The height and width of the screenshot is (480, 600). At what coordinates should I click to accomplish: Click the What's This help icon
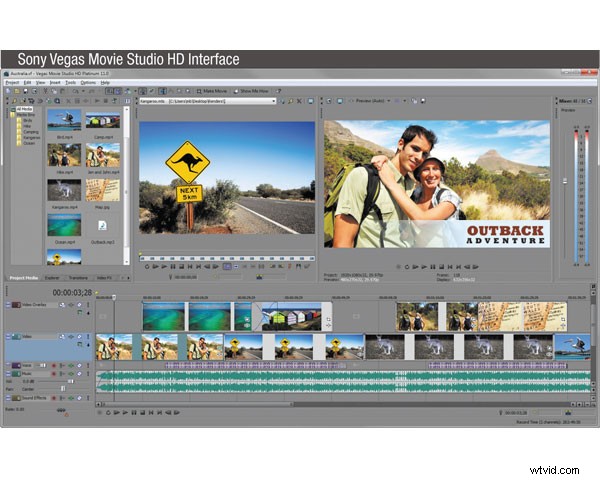click(279, 91)
